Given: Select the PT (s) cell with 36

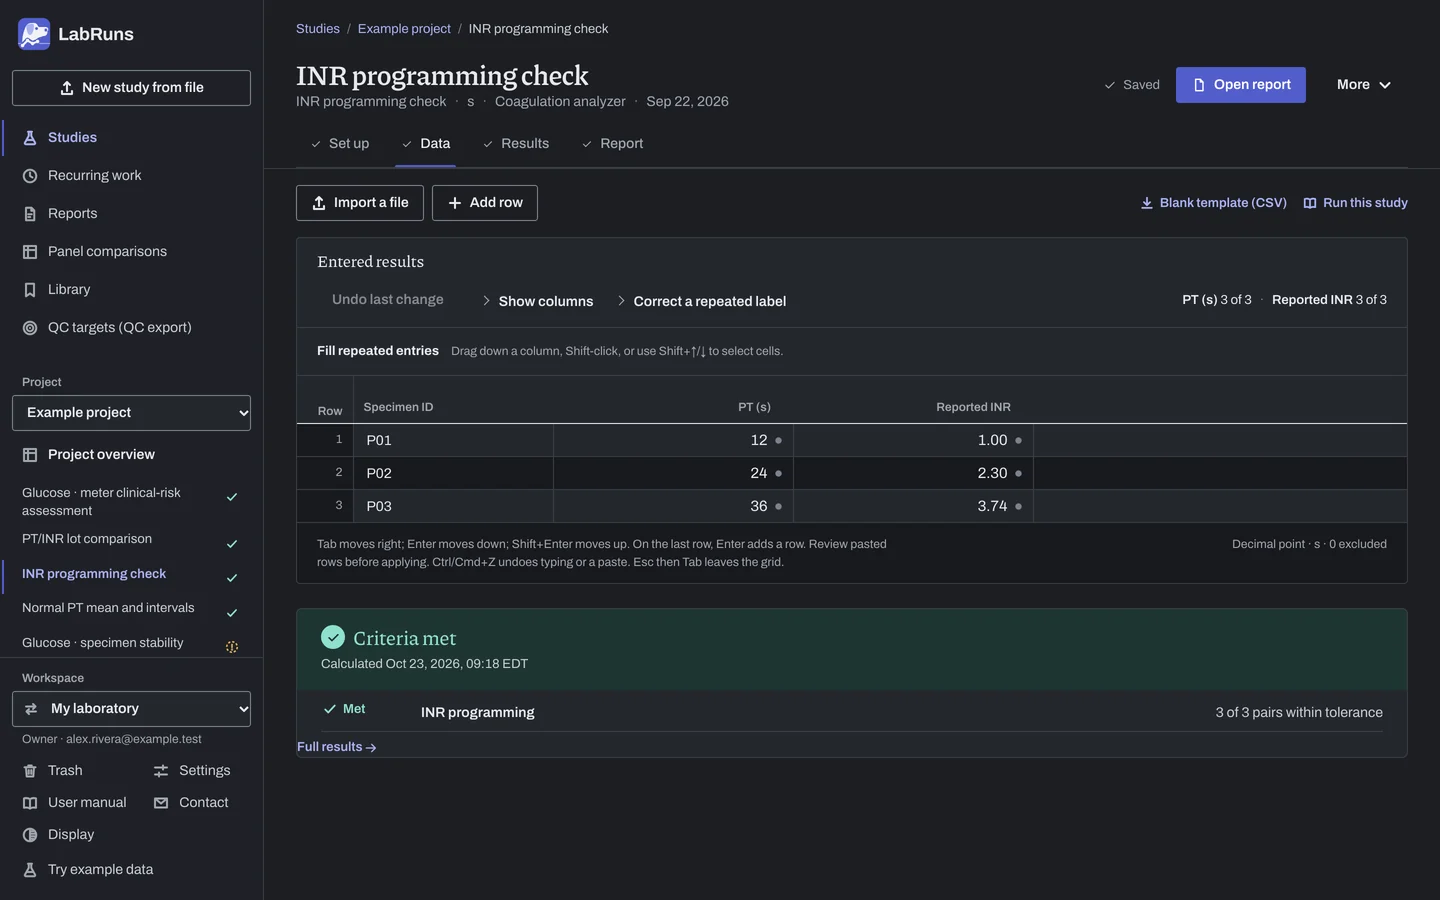Looking at the screenshot, I should (674, 506).
